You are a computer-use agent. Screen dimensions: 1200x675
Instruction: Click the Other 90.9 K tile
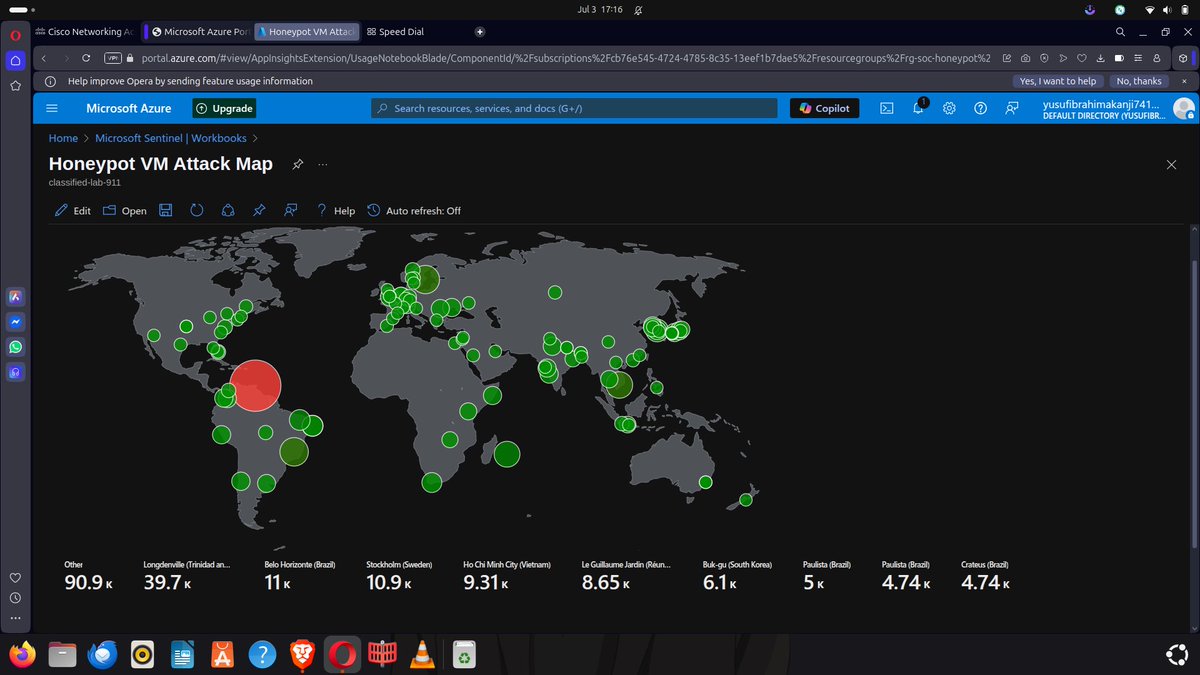pos(88,576)
